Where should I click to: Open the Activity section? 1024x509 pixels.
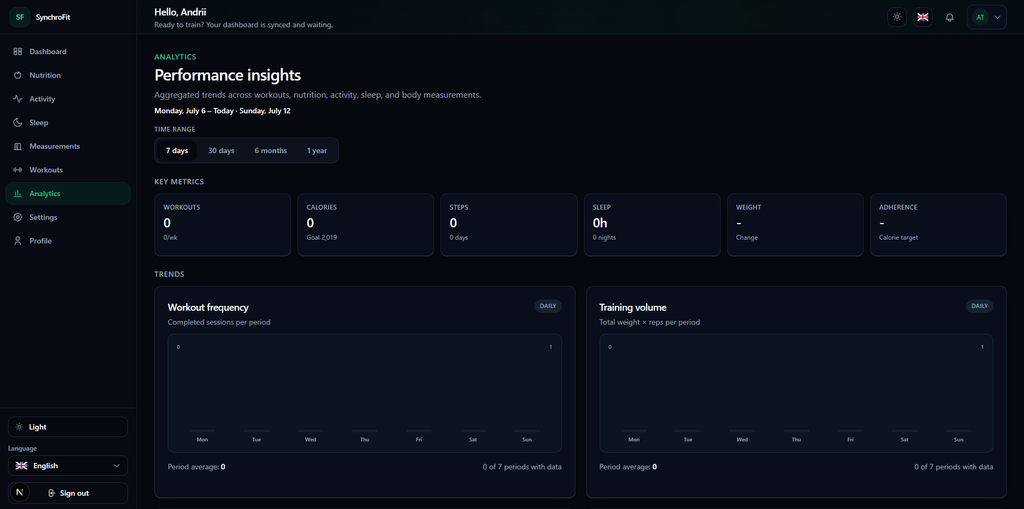(68, 99)
